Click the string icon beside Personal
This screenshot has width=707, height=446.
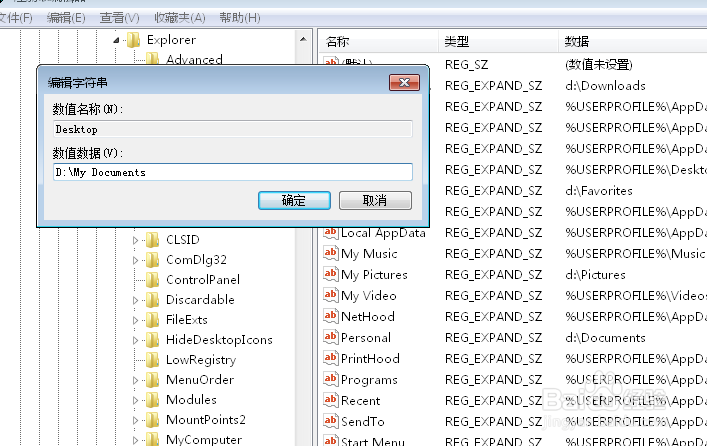point(331,337)
